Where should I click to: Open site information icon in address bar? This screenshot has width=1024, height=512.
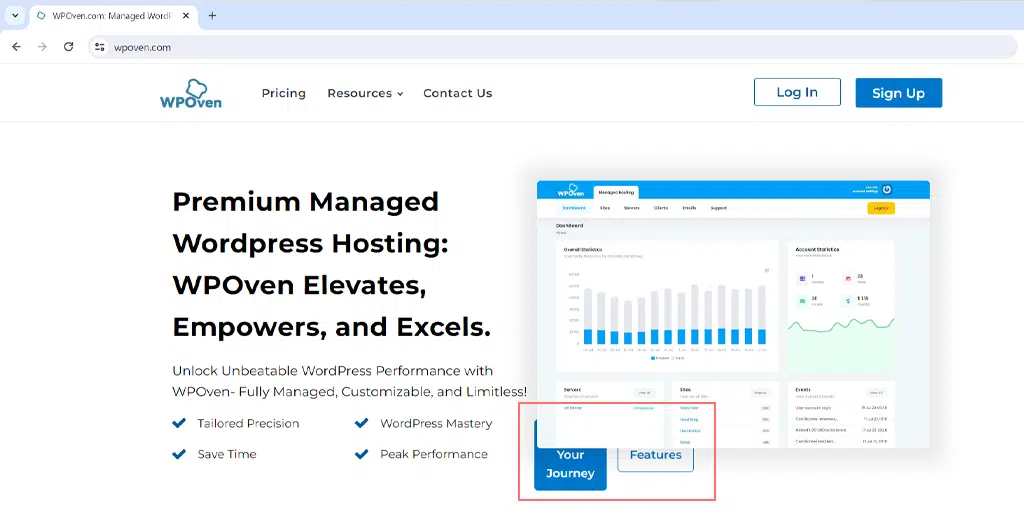[x=99, y=47]
